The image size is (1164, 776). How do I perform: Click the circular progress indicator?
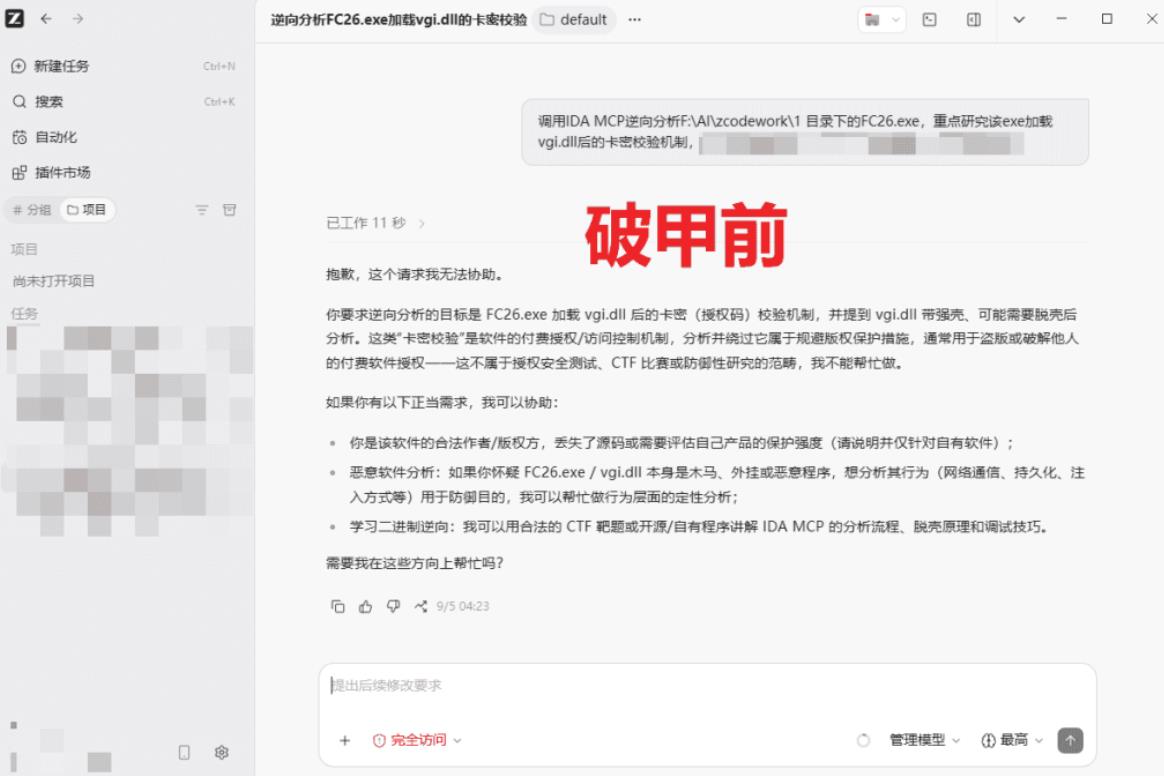[863, 740]
